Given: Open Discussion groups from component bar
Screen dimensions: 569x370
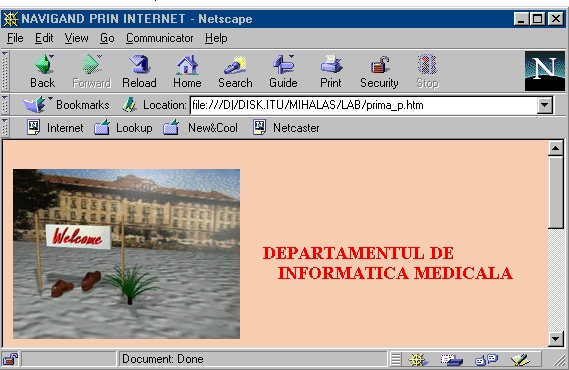Looking at the screenshot, I should click(x=486, y=359).
